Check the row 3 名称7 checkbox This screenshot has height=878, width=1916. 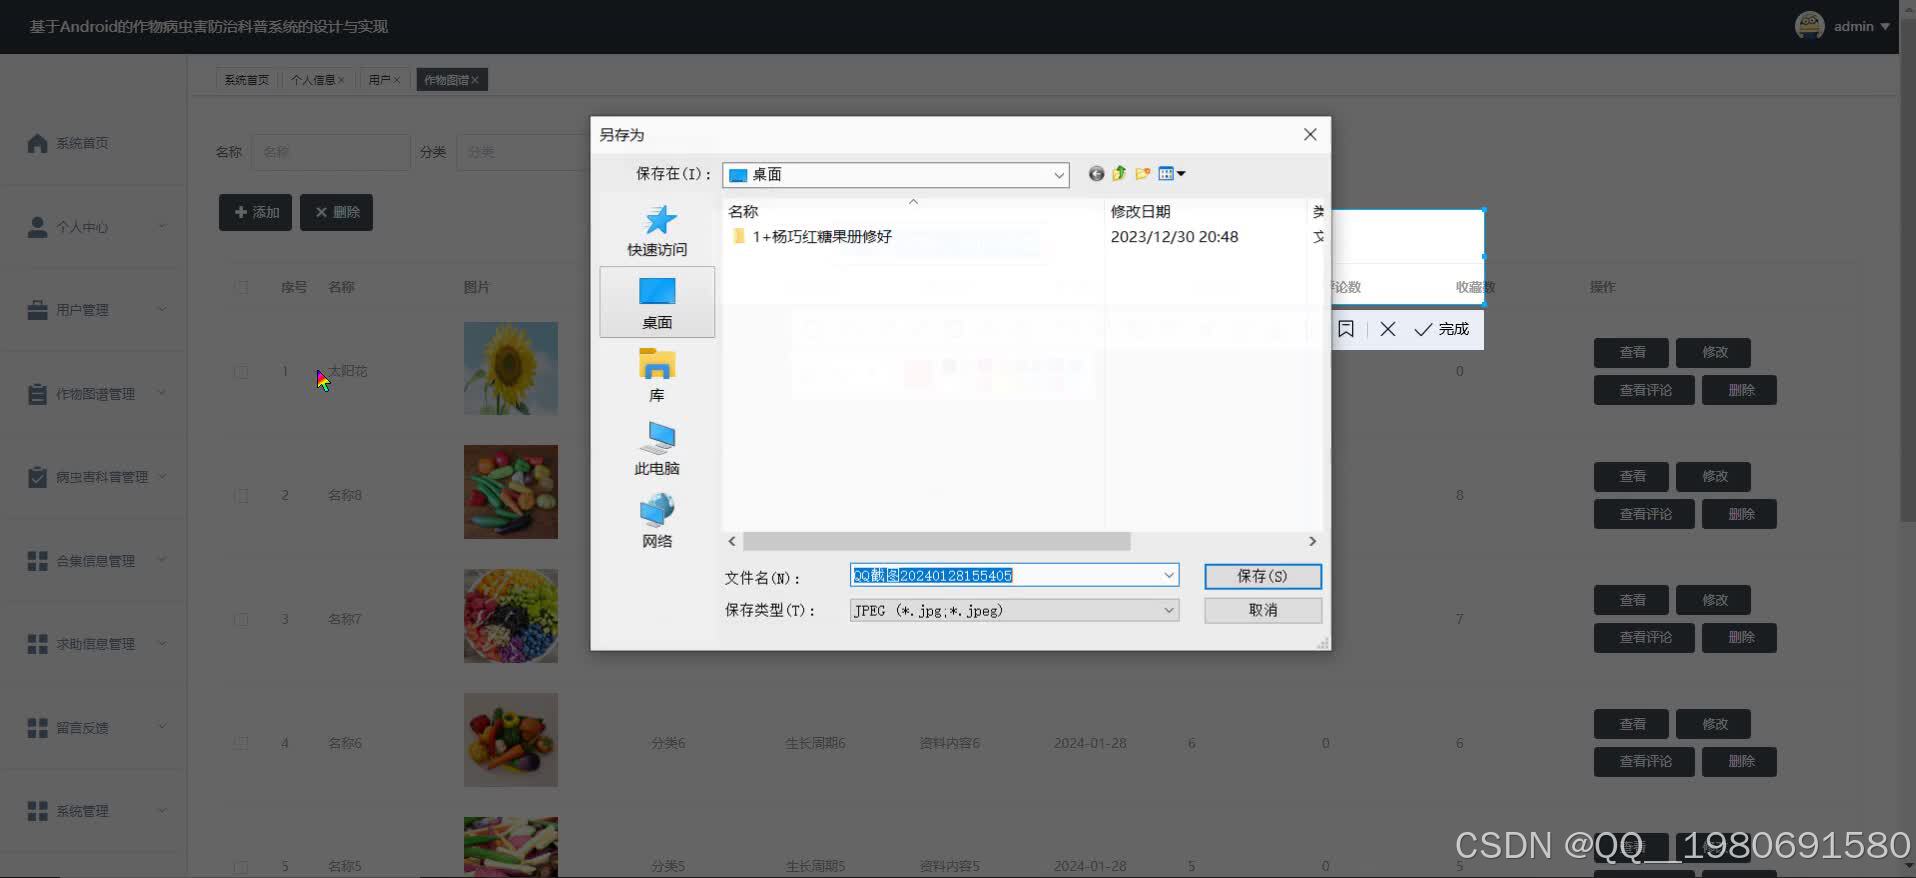click(241, 619)
